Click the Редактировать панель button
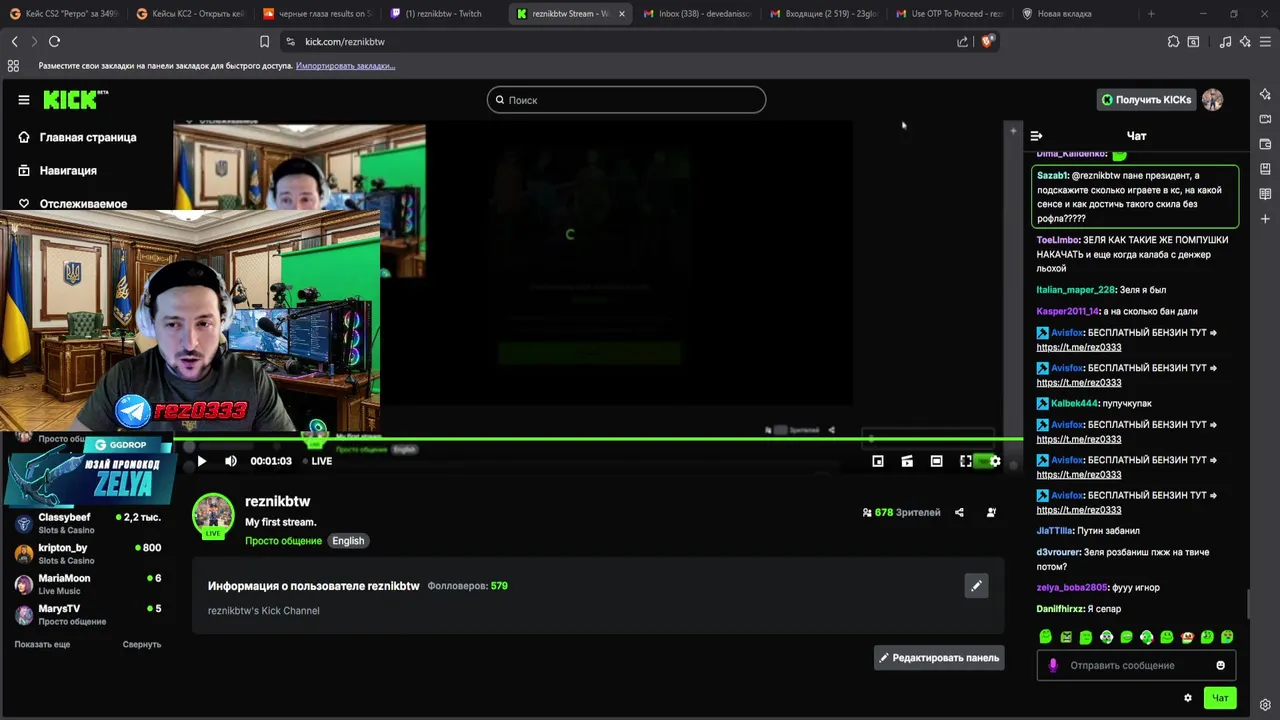Image resolution: width=1280 pixels, height=720 pixels. [939, 658]
